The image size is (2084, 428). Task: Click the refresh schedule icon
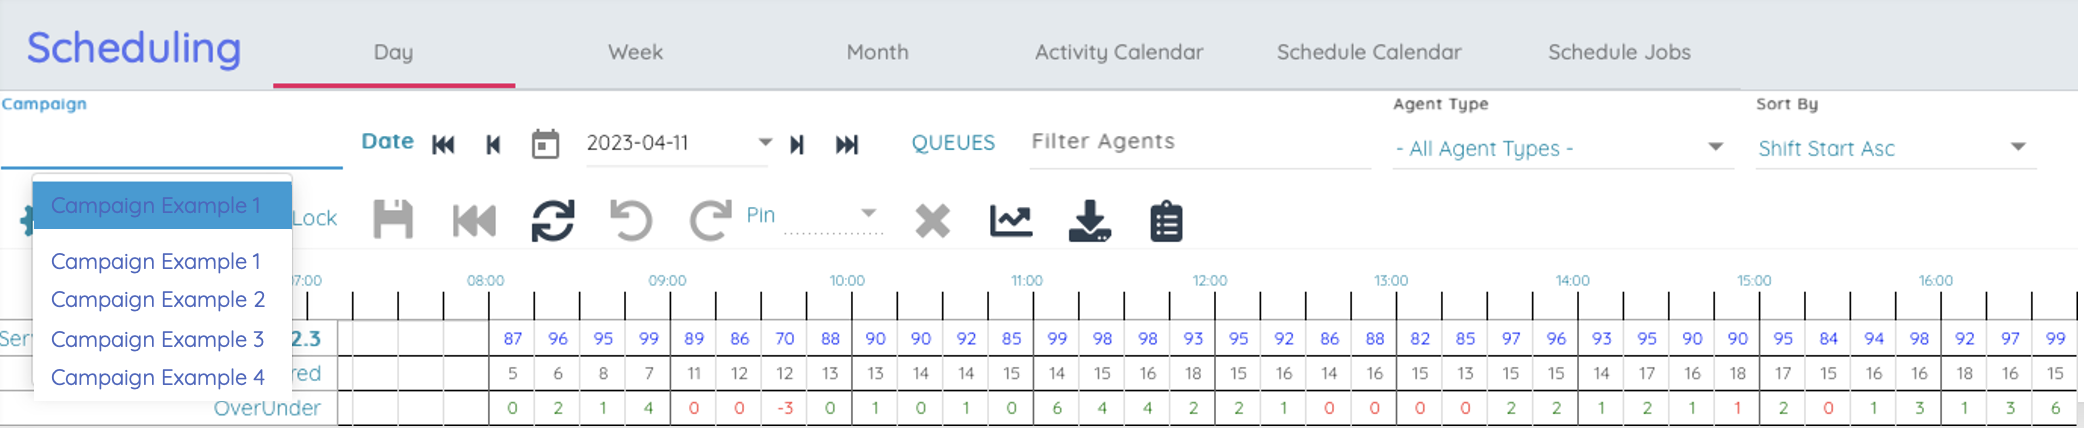pos(553,220)
